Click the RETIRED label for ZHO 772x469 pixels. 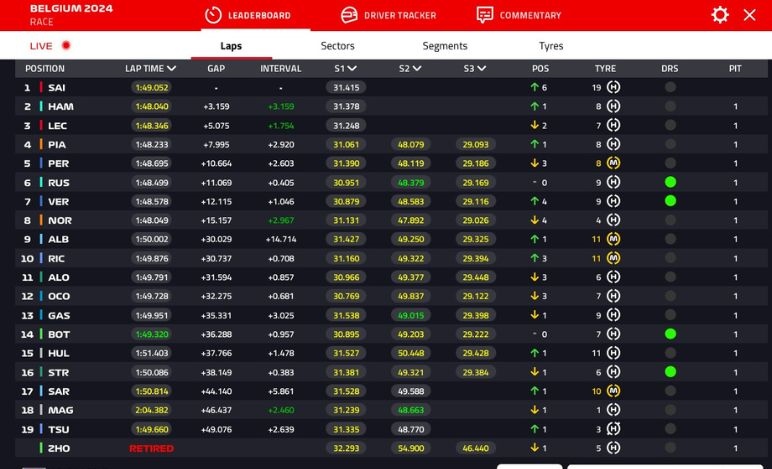[151, 448]
